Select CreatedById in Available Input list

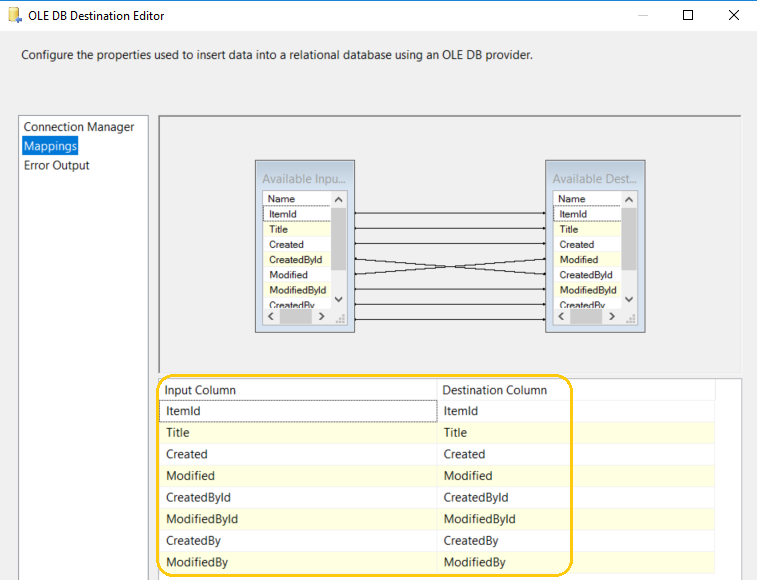(297, 259)
